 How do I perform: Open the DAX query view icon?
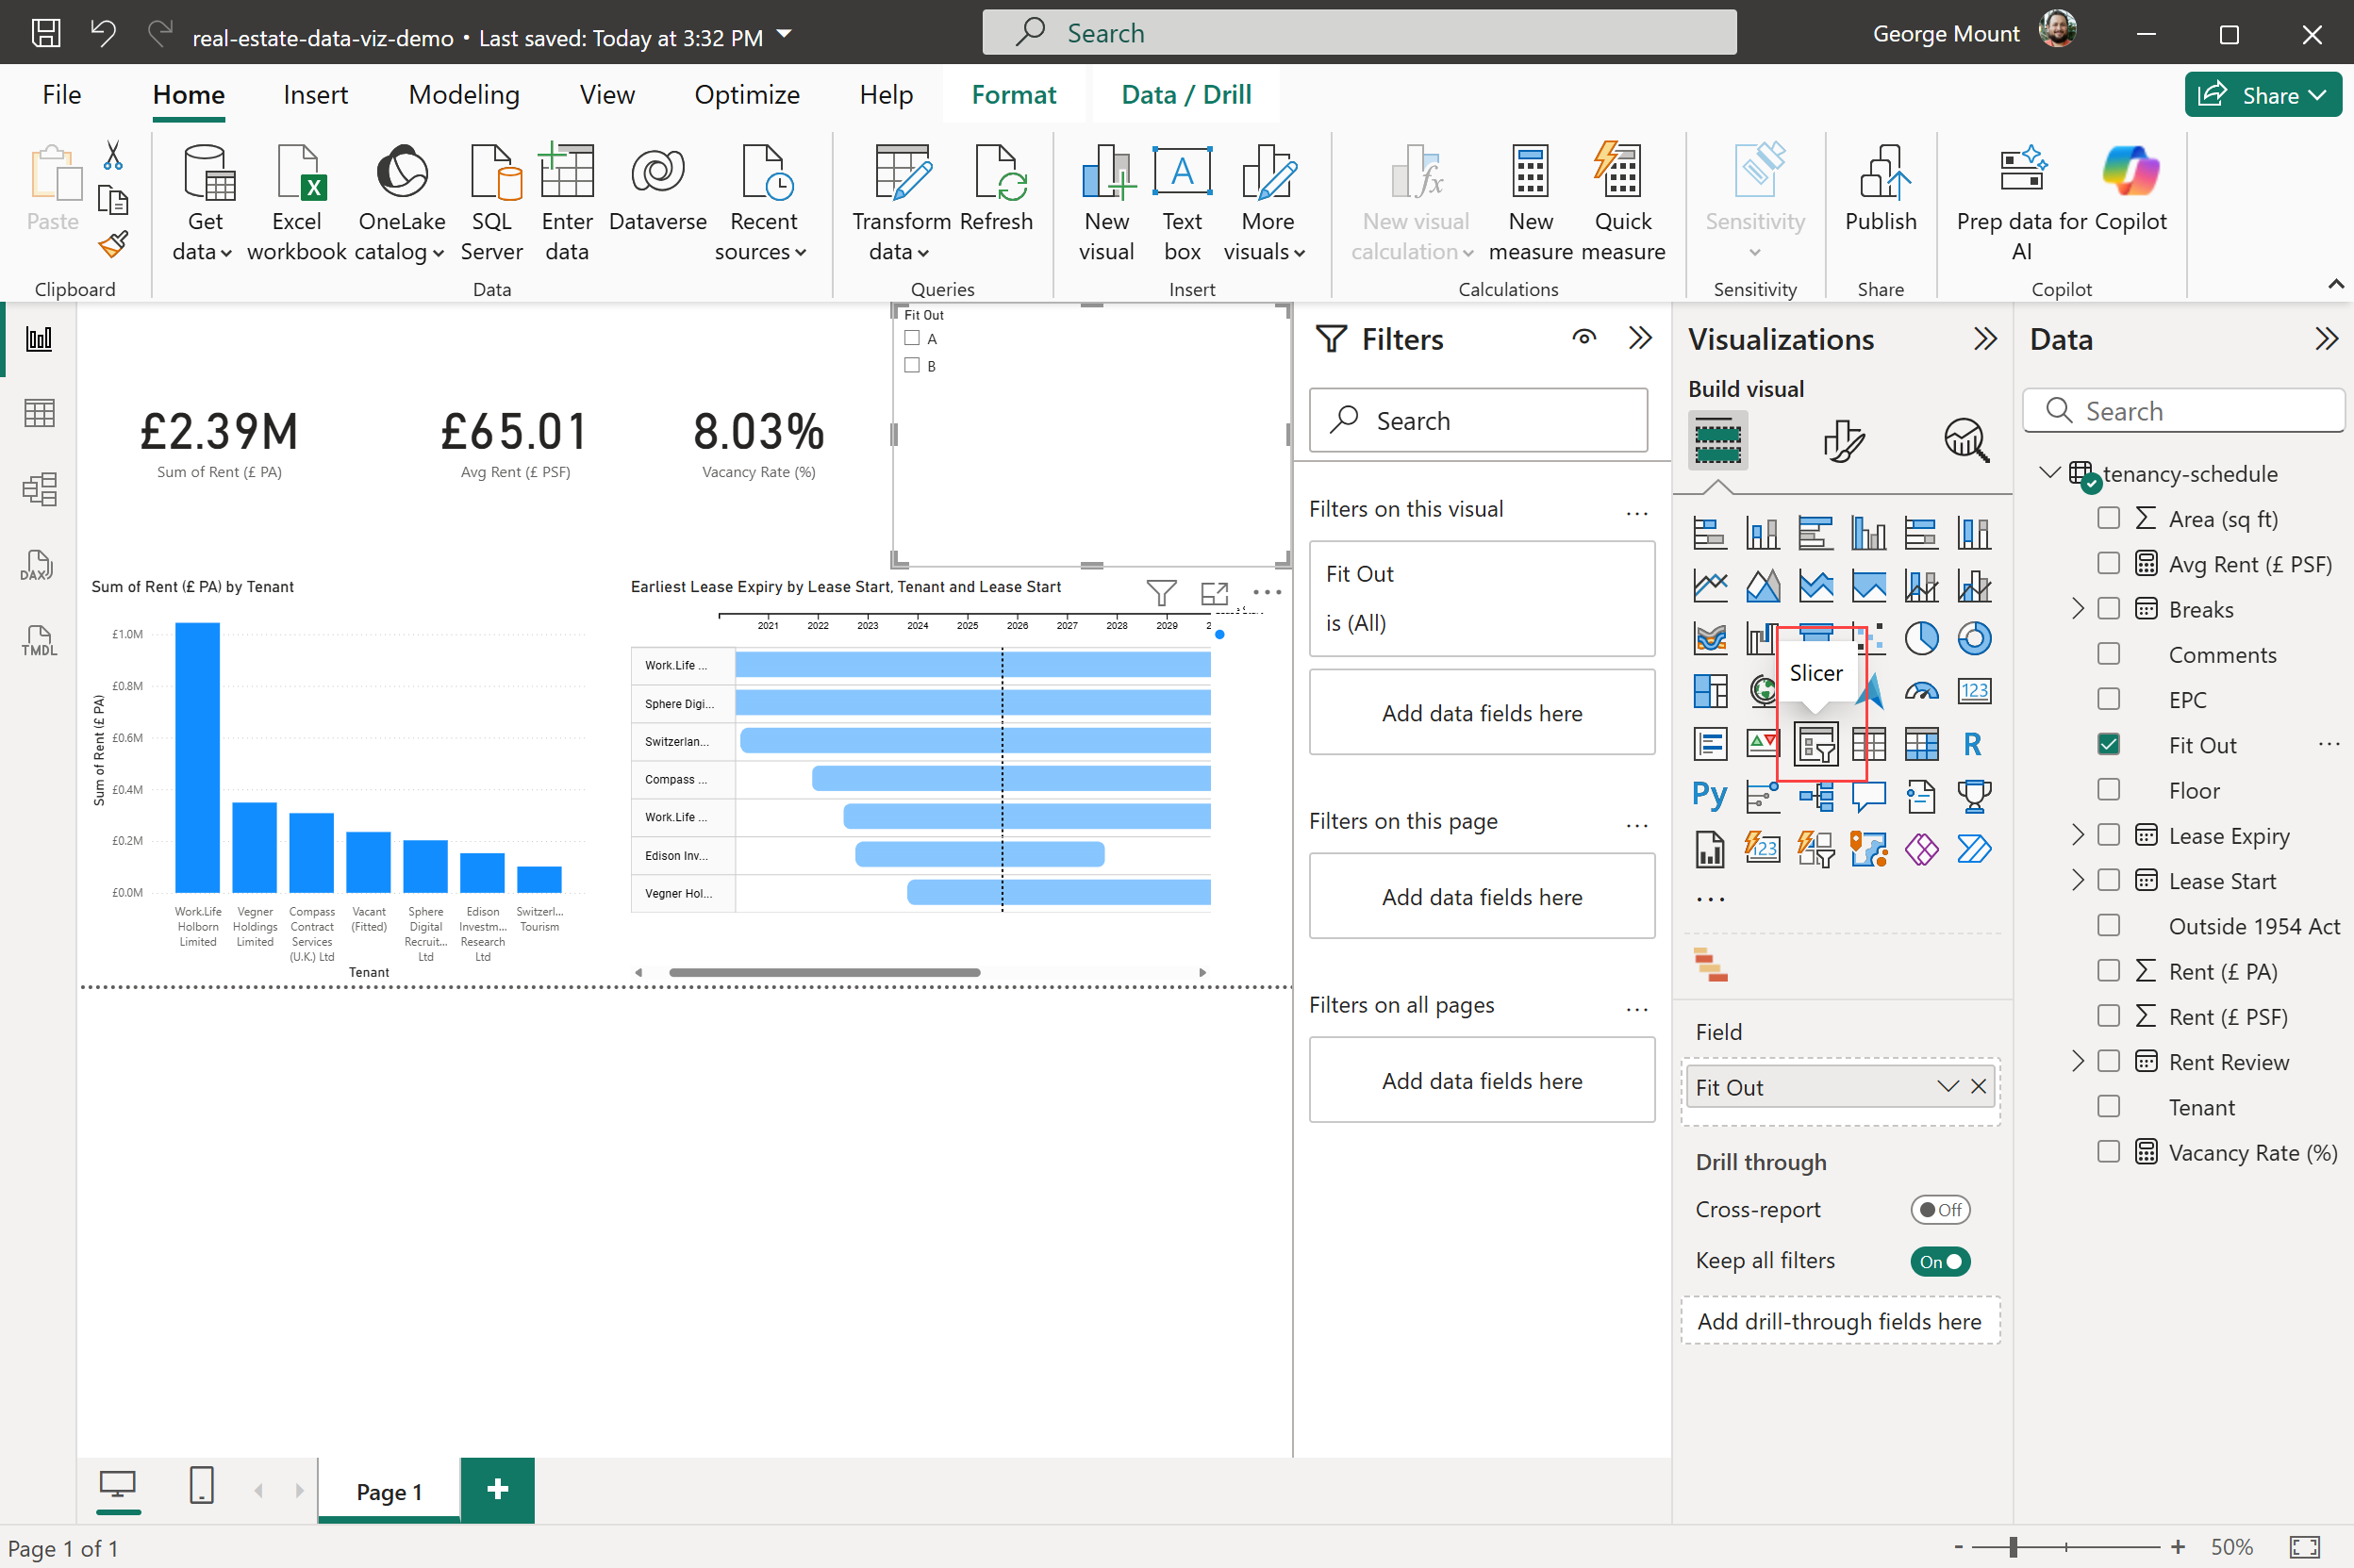[x=38, y=565]
